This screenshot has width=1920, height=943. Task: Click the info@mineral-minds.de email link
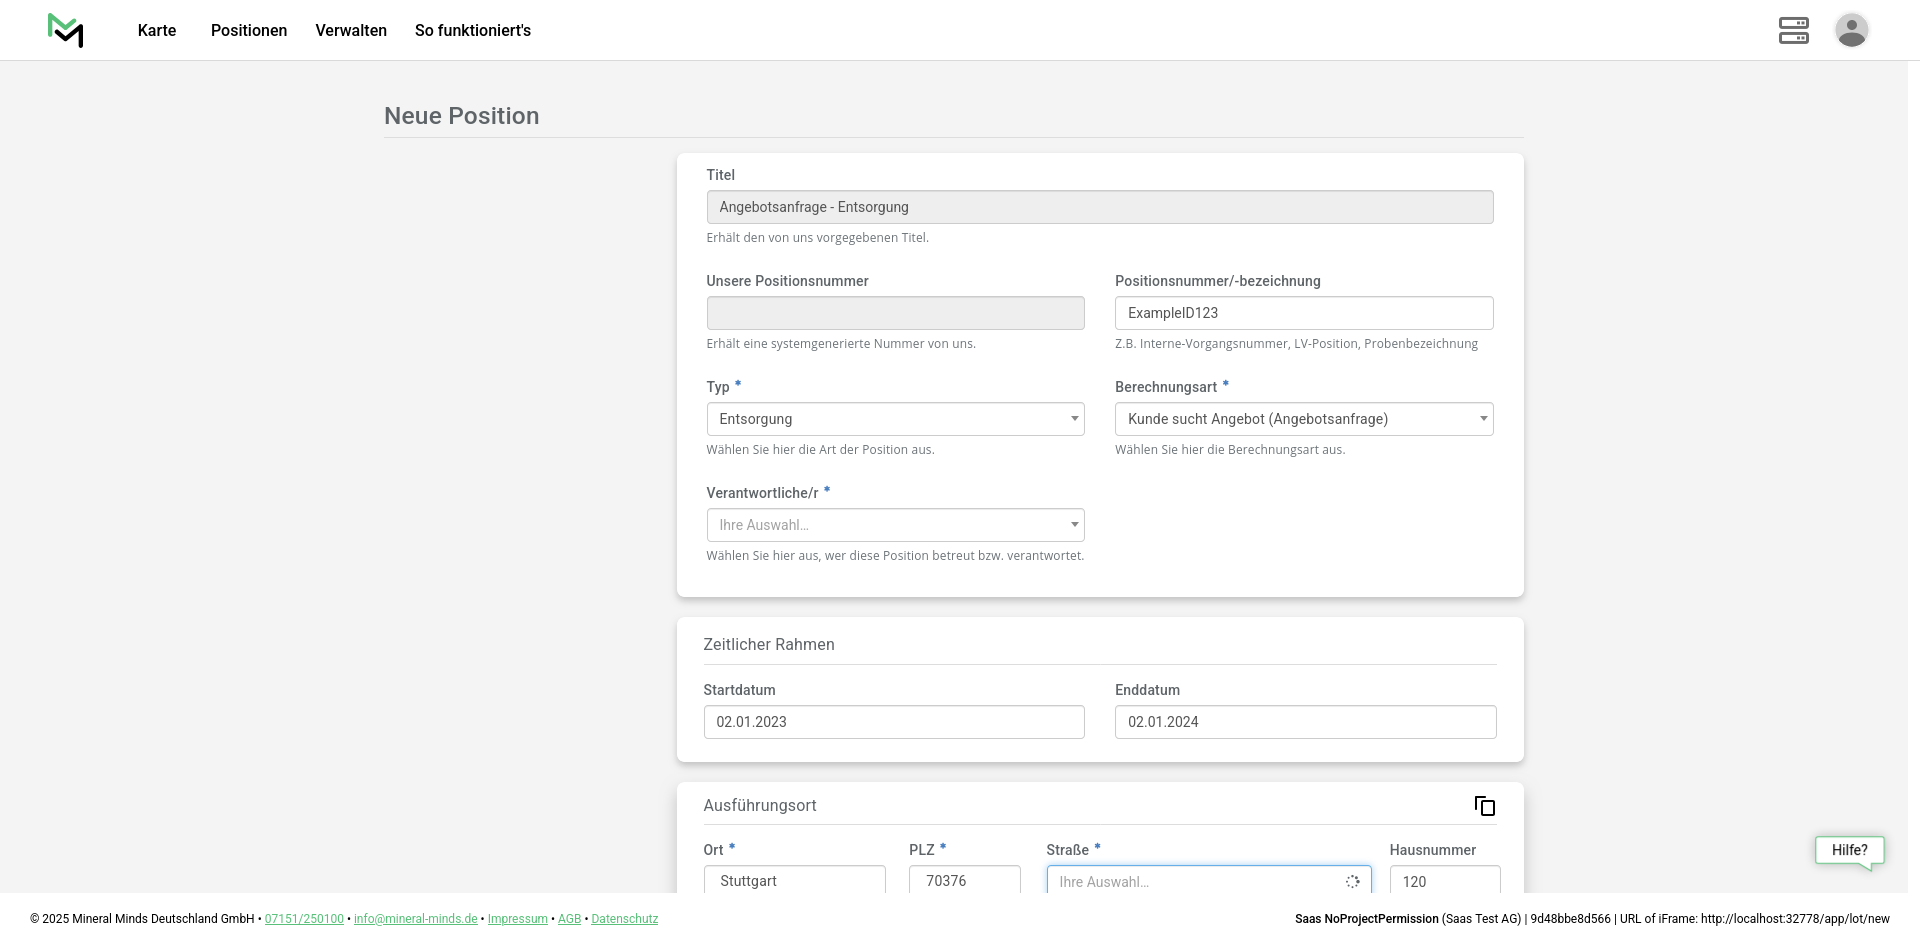(415, 919)
